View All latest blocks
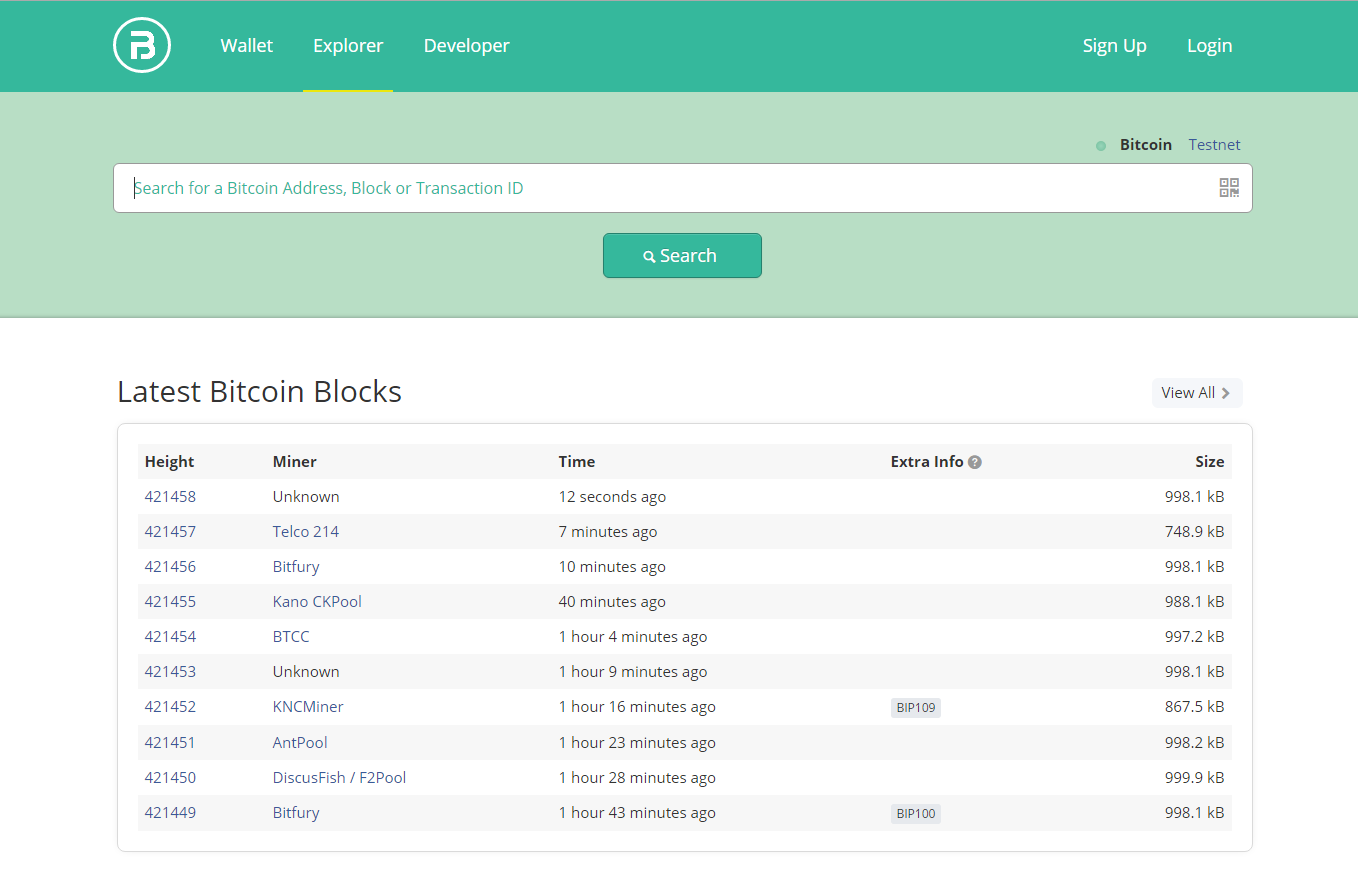Screen dimensions: 1358x873 coord(1196,393)
